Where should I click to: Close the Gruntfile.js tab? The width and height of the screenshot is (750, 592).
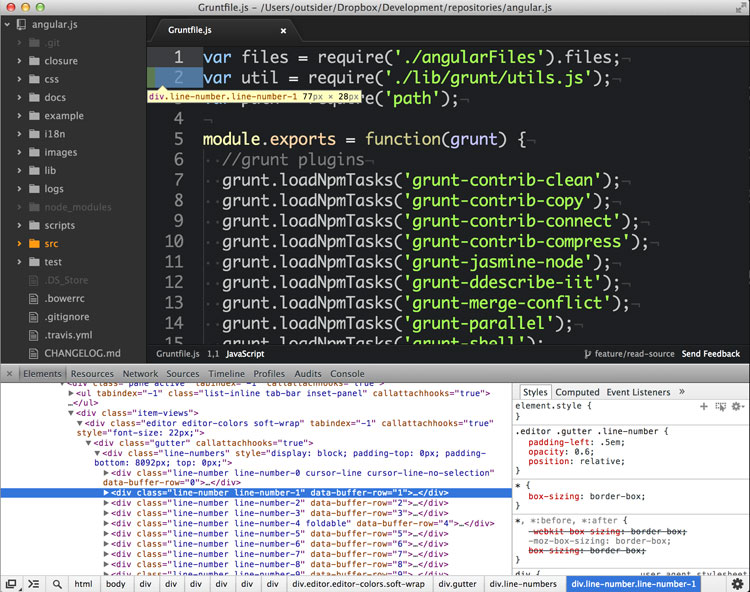coord(283,31)
